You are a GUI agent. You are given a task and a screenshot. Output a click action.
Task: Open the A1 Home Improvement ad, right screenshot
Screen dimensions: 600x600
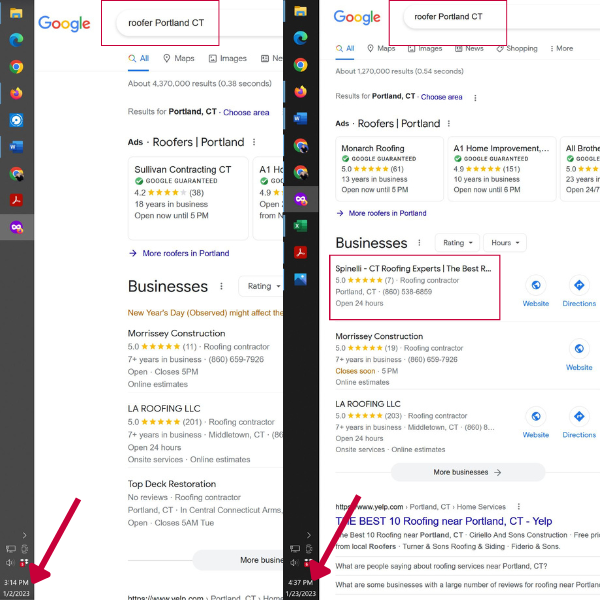pos(502,169)
